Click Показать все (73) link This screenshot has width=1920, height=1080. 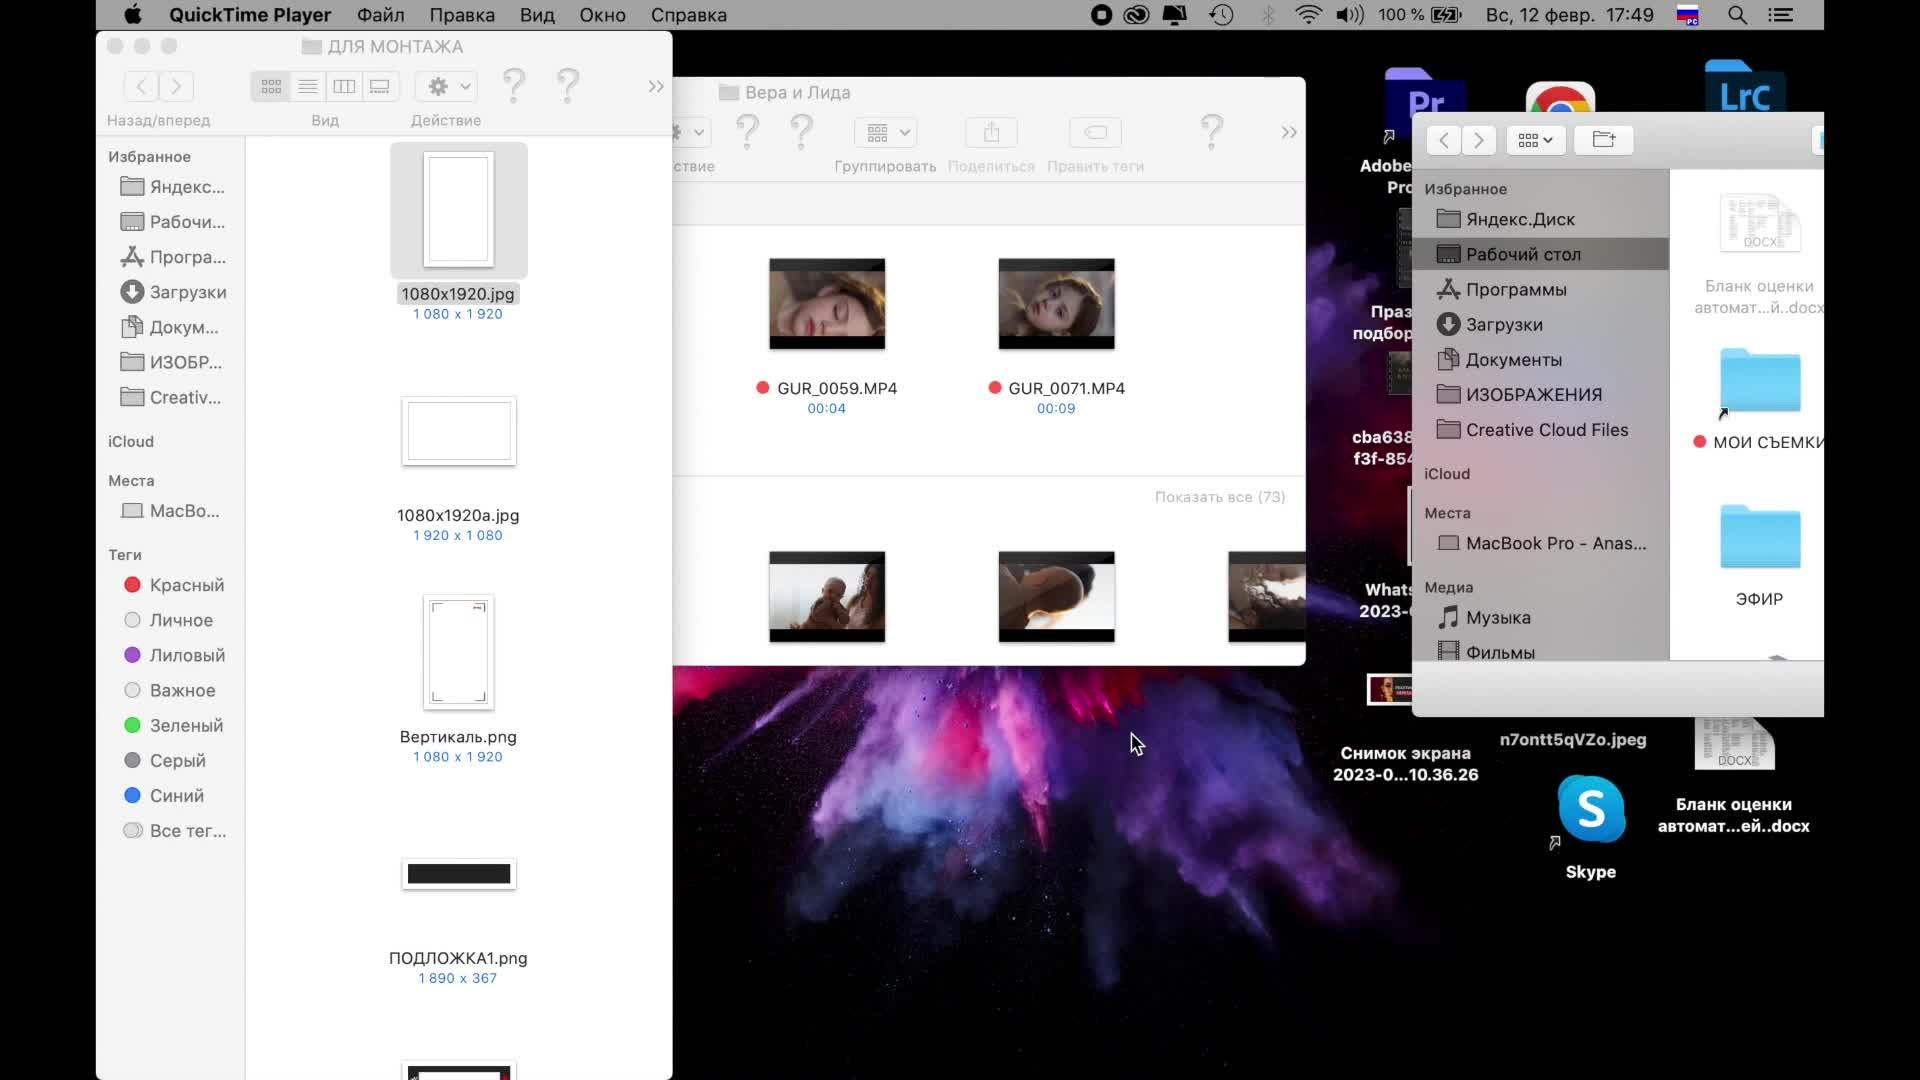[x=1219, y=497]
